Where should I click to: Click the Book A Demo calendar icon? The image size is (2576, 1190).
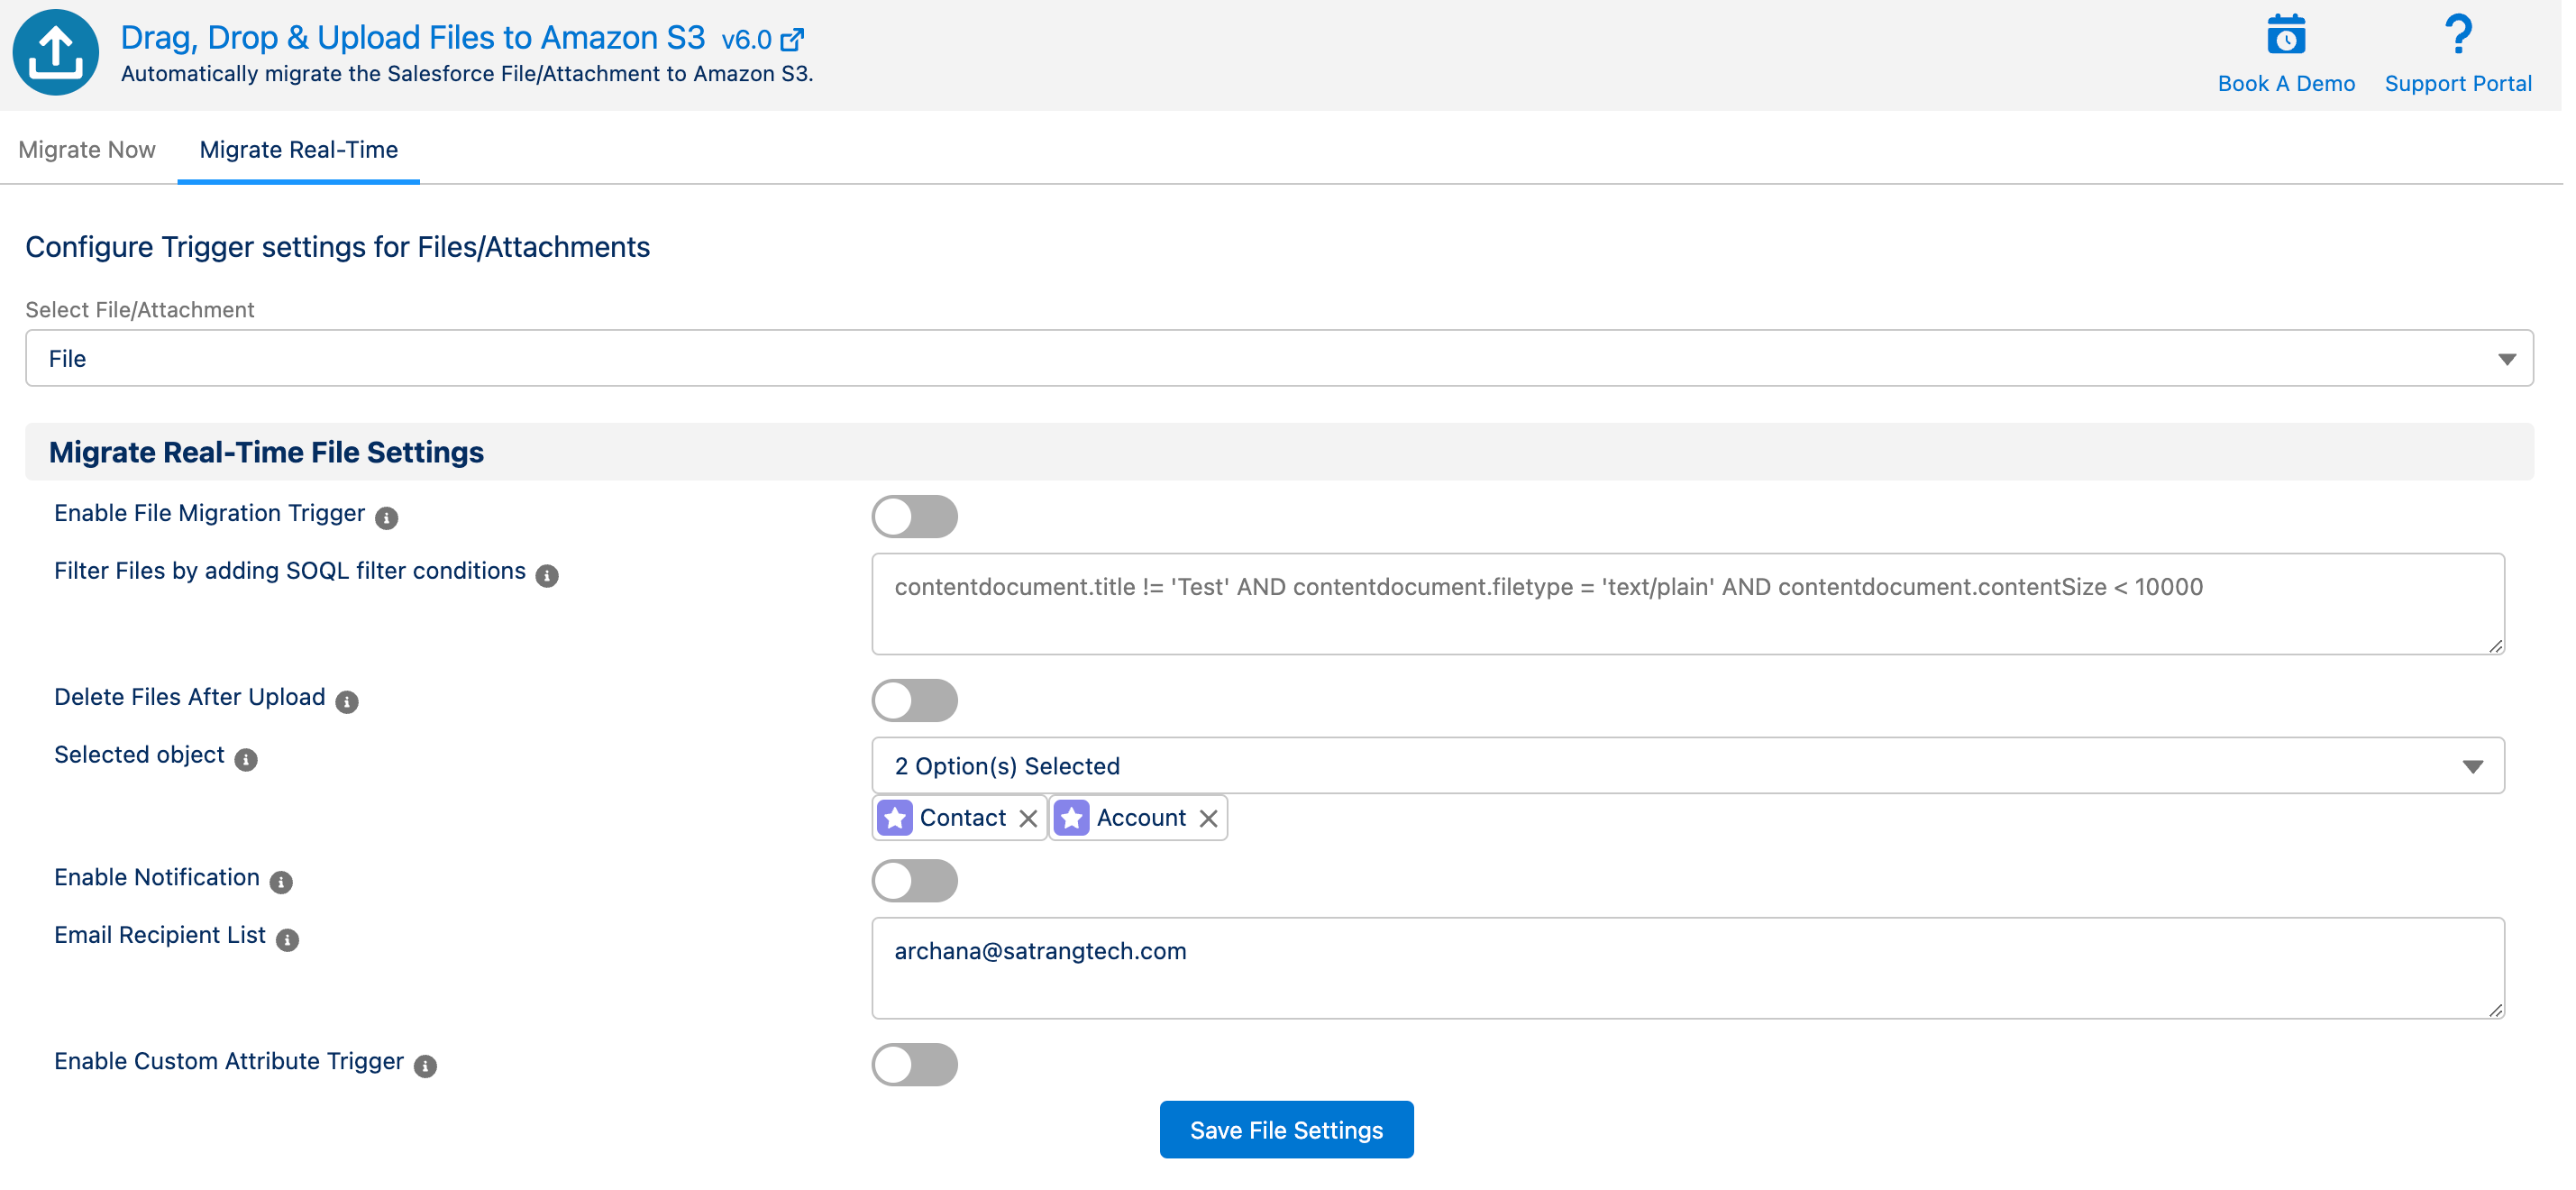click(2285, 35)
